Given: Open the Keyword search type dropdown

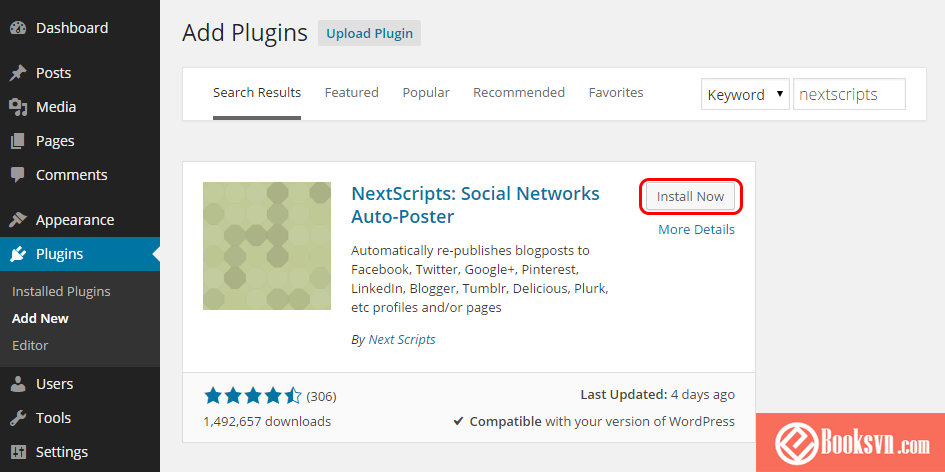Looking at the screenshot, I should (x=745, y=95).
